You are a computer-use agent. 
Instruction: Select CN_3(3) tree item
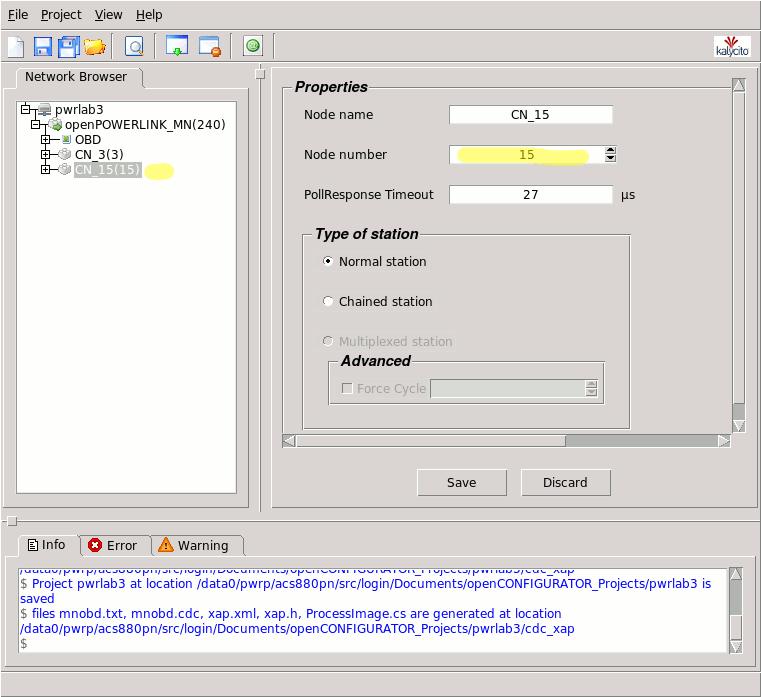99,154
